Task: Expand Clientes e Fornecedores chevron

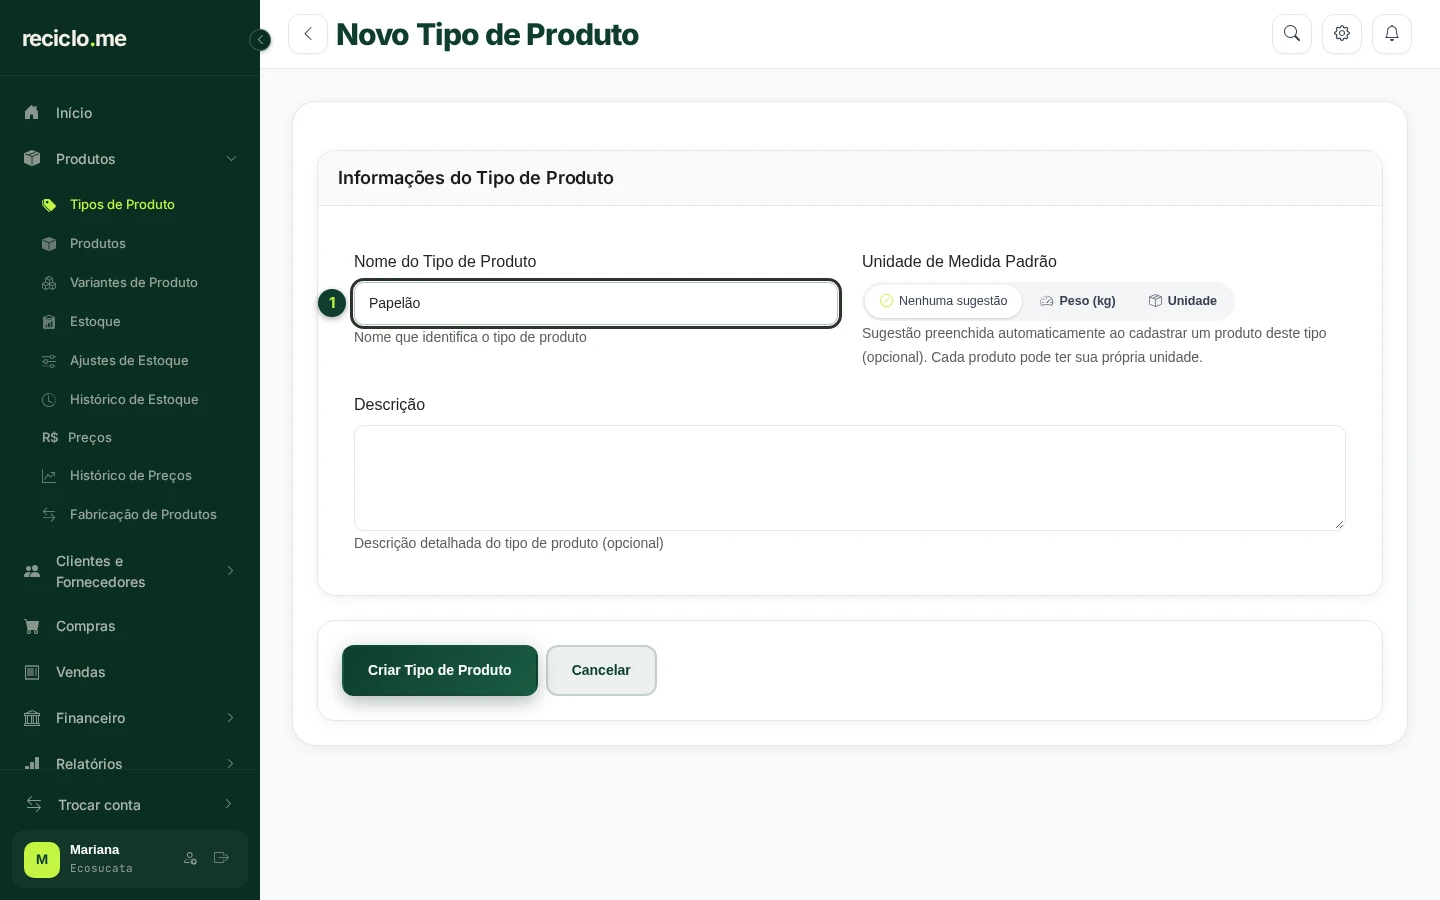Action: [x=230, y=571]
